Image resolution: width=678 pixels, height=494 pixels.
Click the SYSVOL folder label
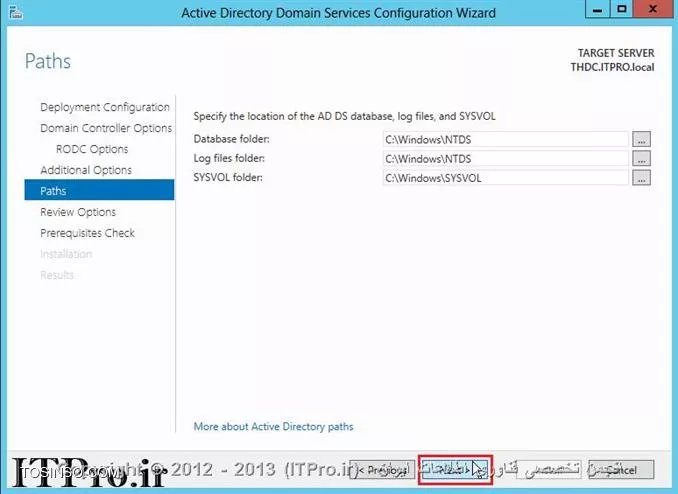coord(228,177)
